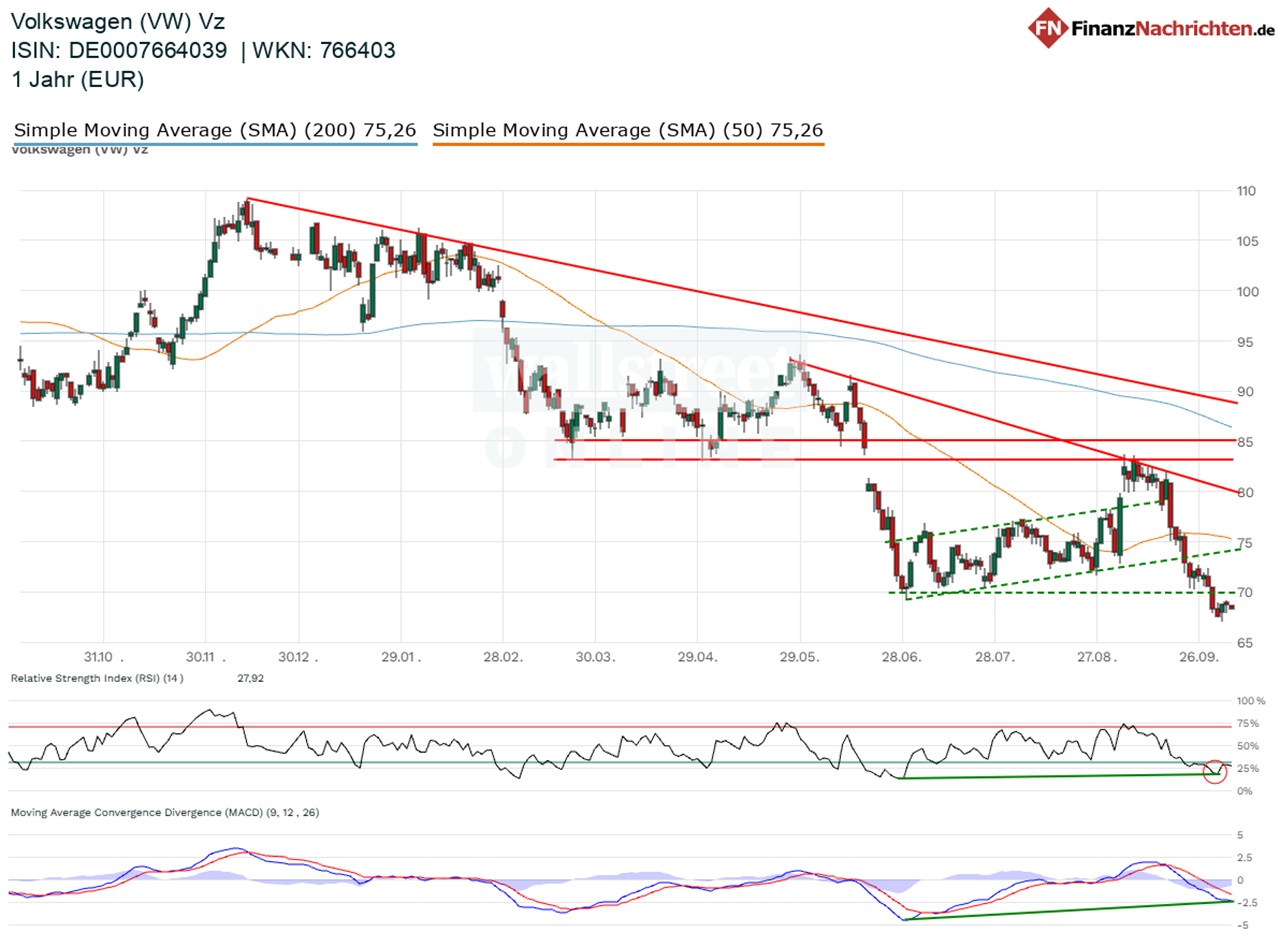Viewport: 1280px width, 940px height.
Task: Click the "-2.5" MACD axis label
Action: pyautogui.click(x=1246, y=902)
